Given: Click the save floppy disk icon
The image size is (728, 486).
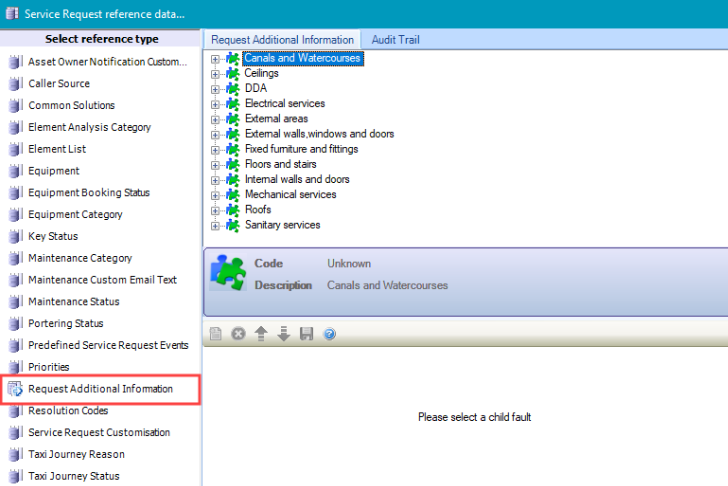Looking at the screenshot, I should click(307, 333).
